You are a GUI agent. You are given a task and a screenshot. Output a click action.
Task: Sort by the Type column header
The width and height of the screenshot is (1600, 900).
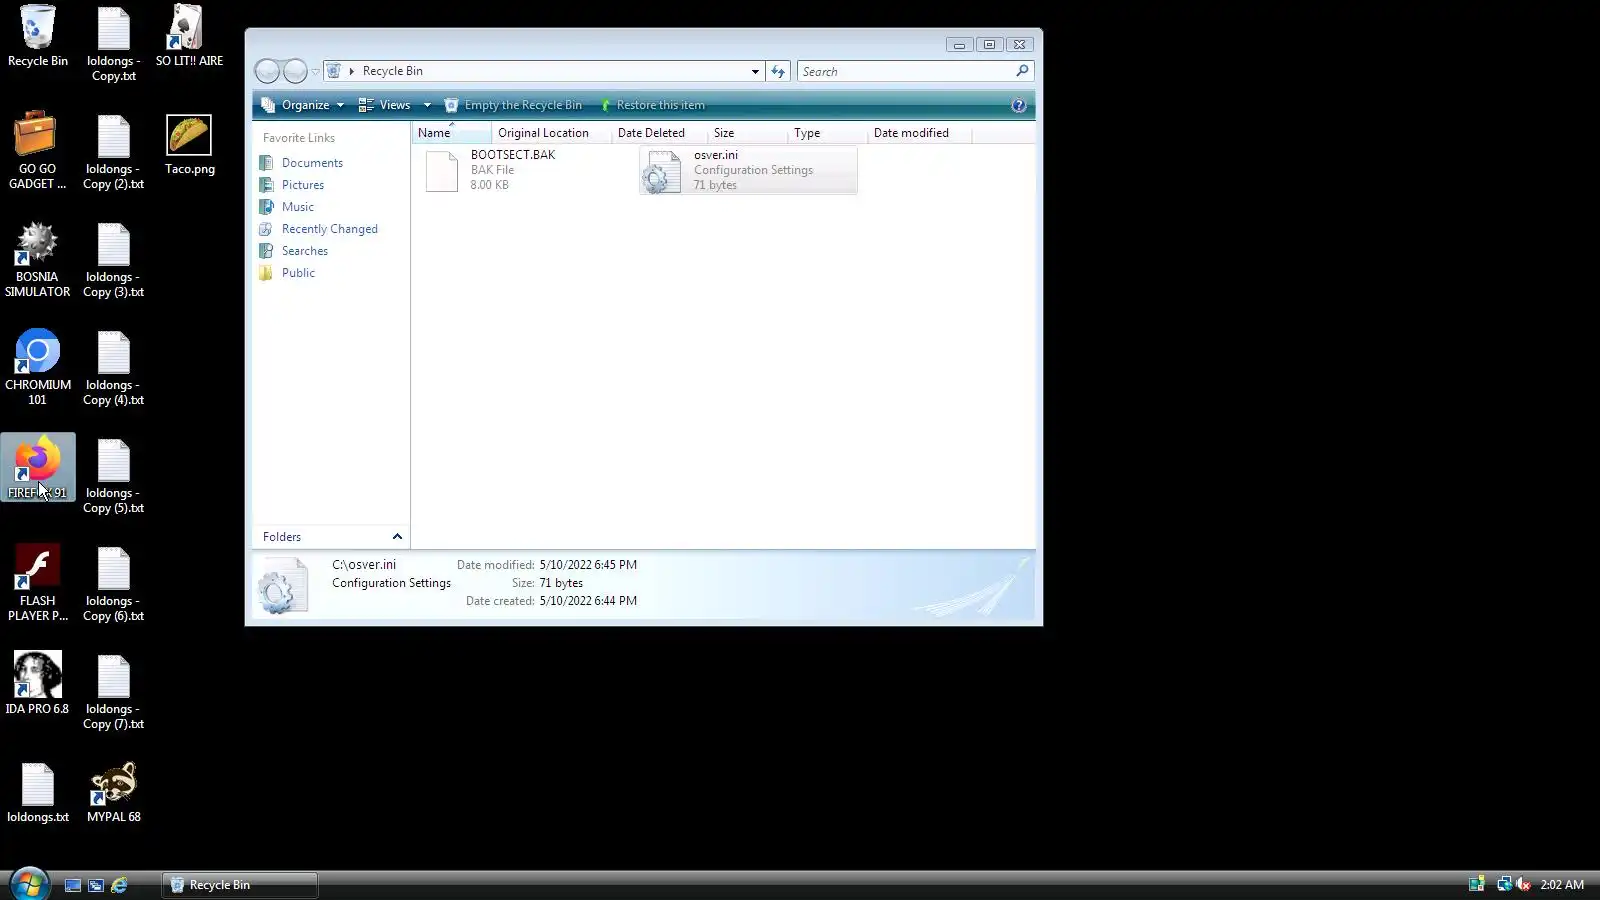828,133
